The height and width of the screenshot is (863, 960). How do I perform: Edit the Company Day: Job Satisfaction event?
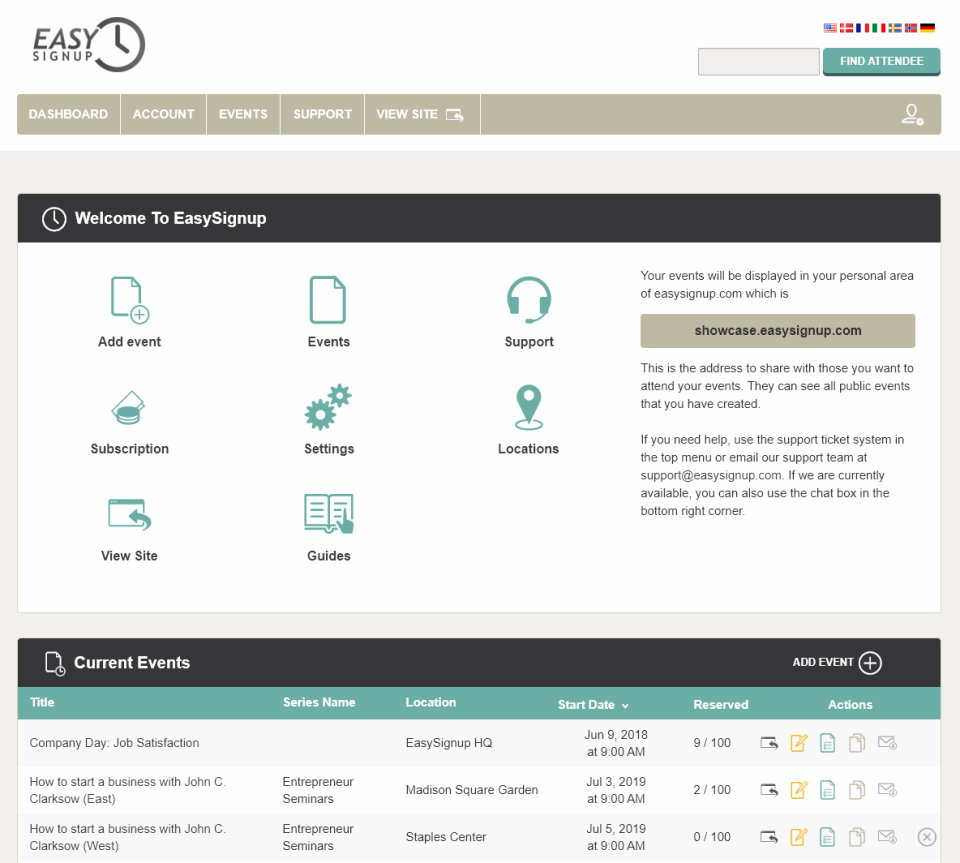click(x=798, y=742)
